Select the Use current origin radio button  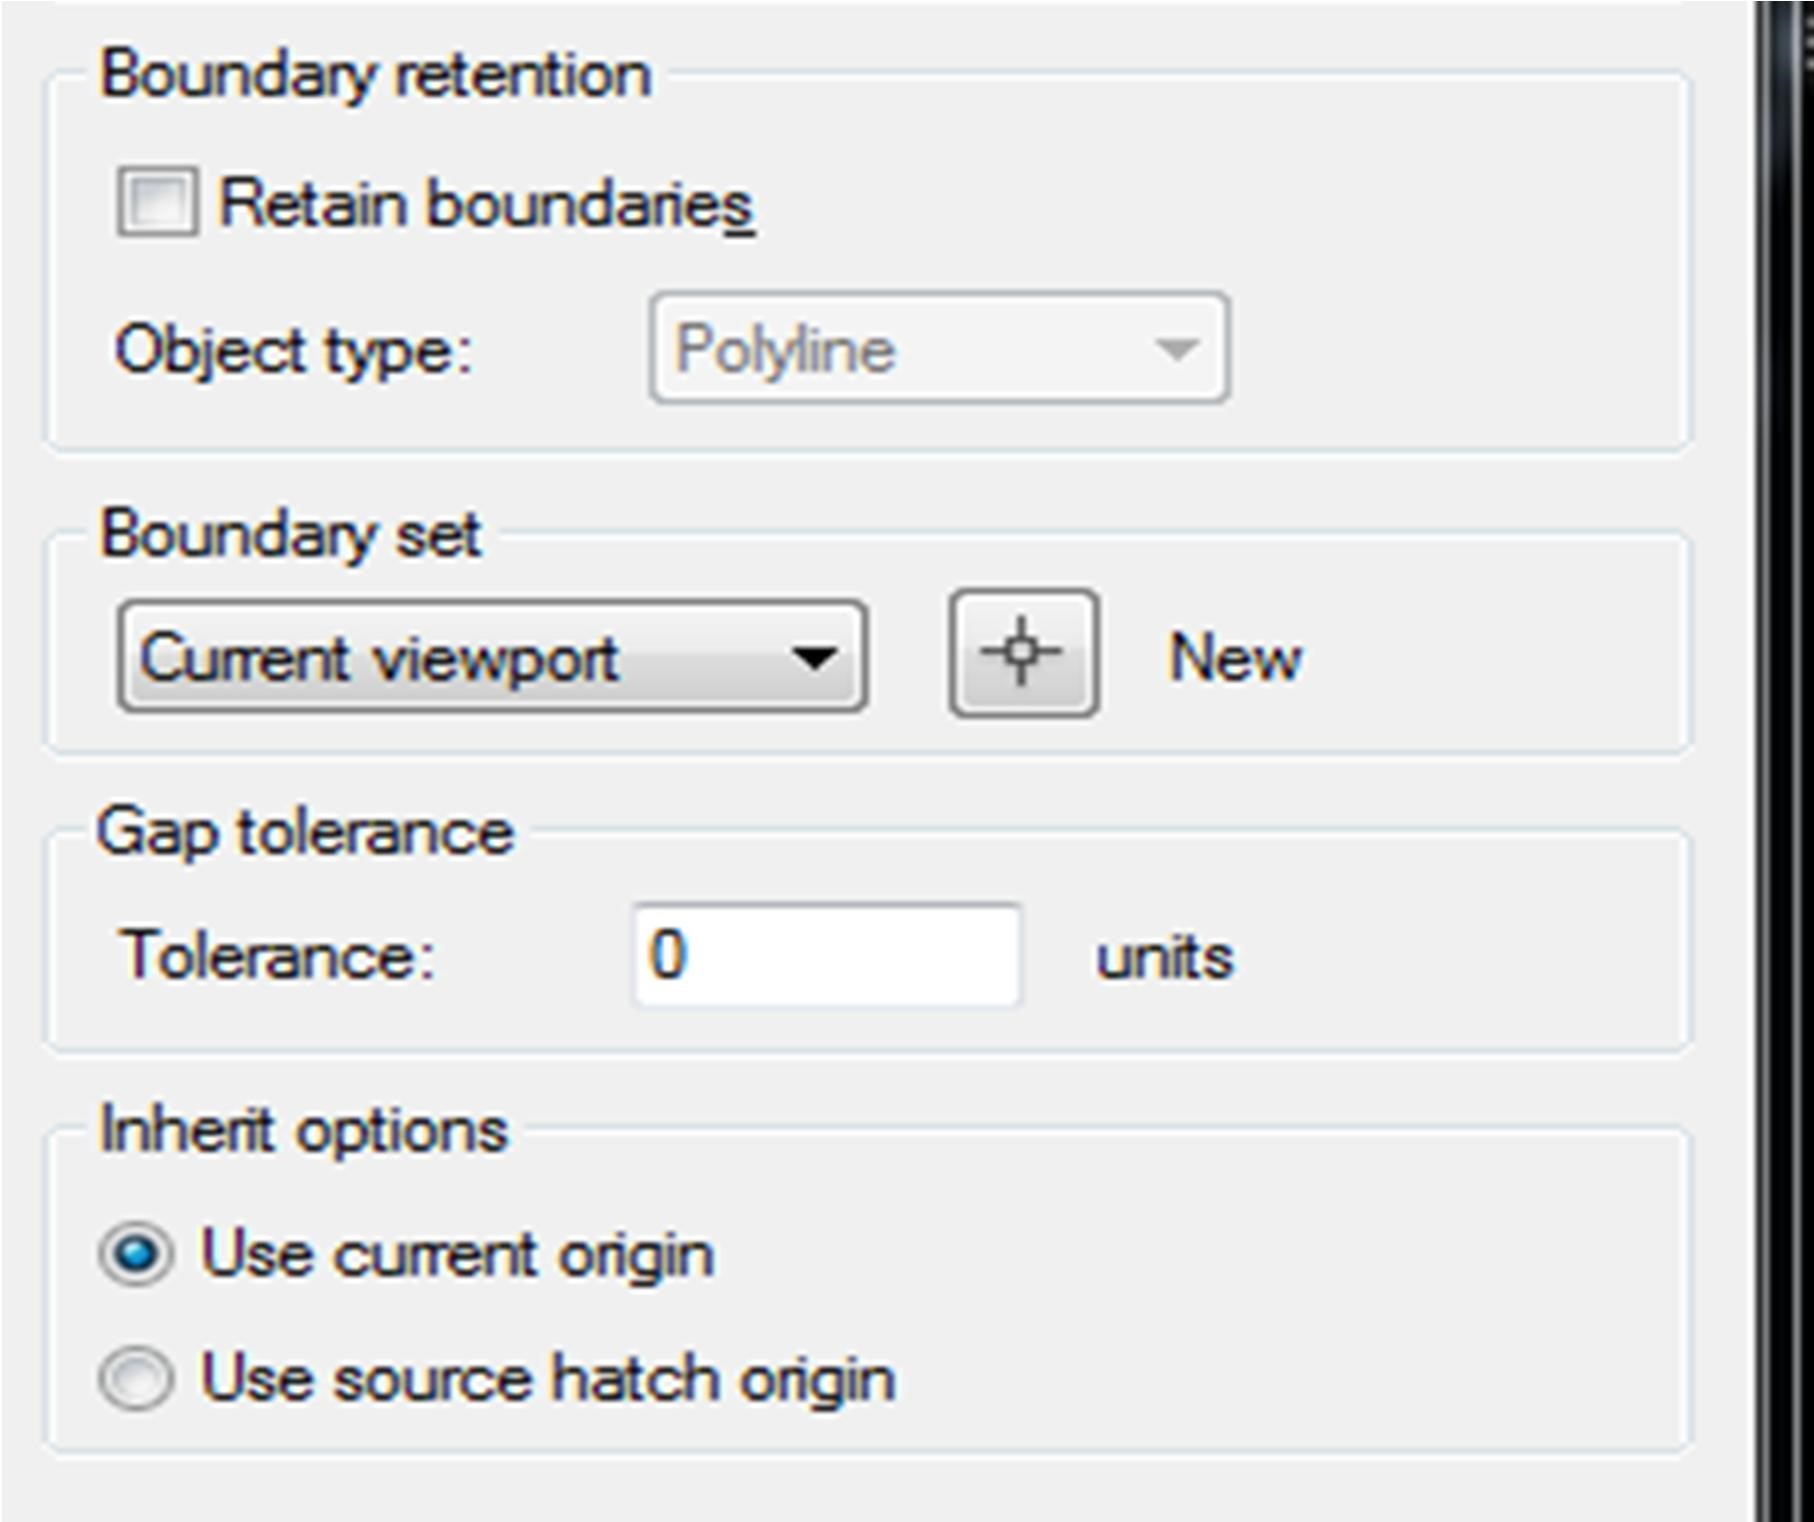(x=137, y=1254)
